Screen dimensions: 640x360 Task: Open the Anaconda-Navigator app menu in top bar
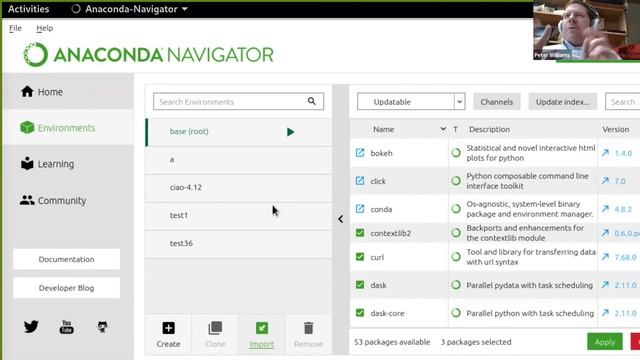129,9
